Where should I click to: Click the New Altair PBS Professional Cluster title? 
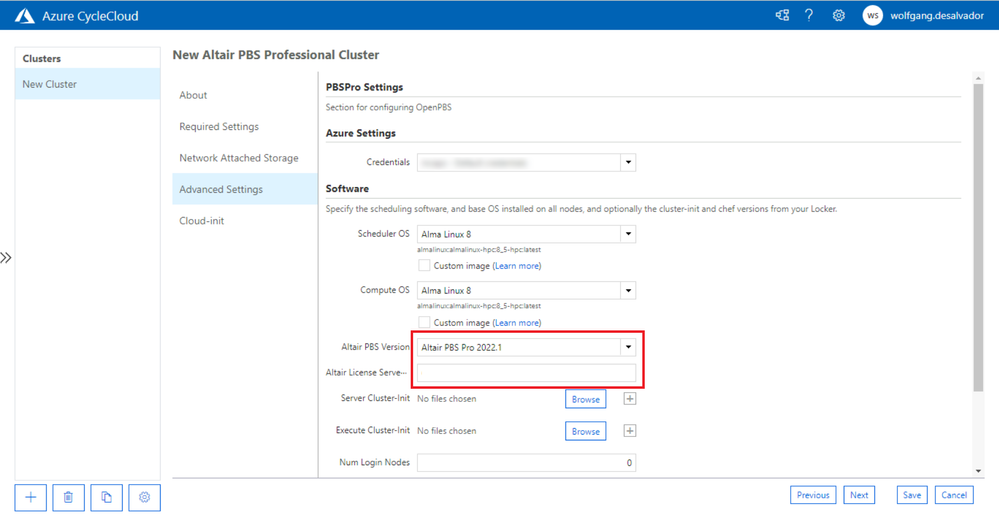276,55
